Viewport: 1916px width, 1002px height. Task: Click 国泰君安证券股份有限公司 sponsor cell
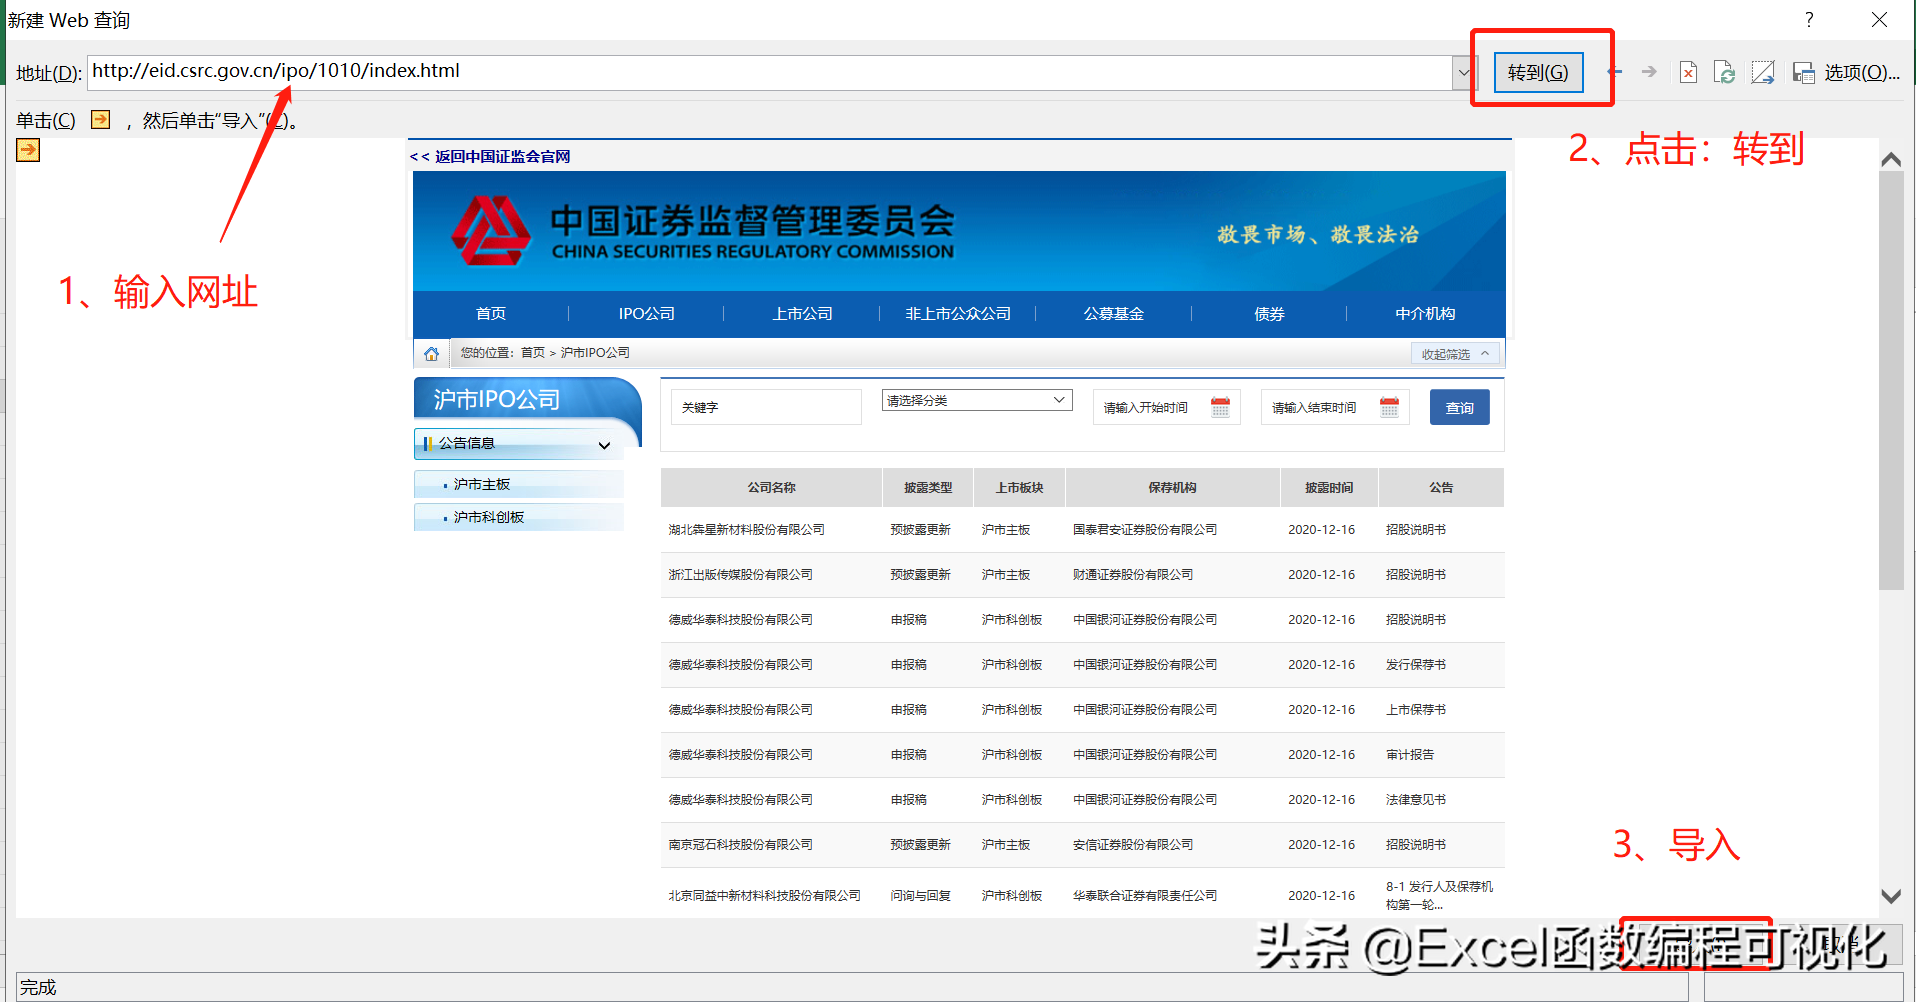point(1145,530)
